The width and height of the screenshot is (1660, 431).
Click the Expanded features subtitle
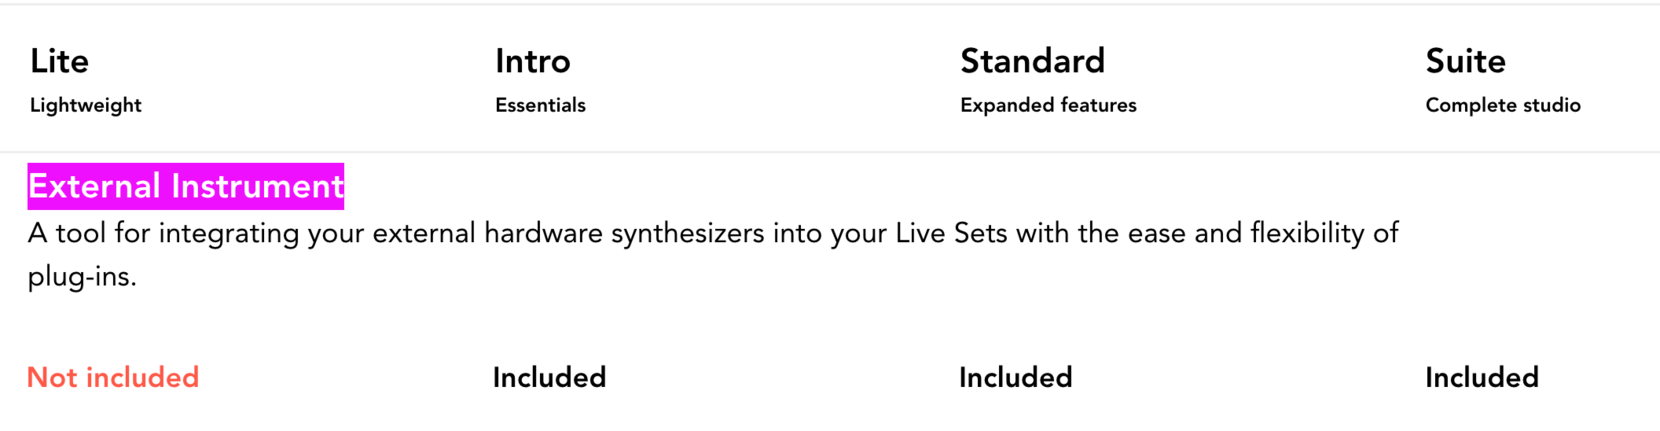pyautogui.click(x=1048, y=105)
